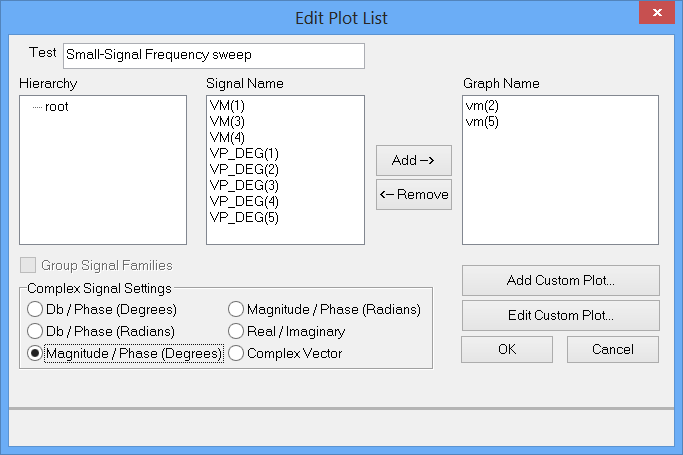The image size is (683, 455).
Task: Select vm(2) in Graph Name list
Action: click(482, 104)
